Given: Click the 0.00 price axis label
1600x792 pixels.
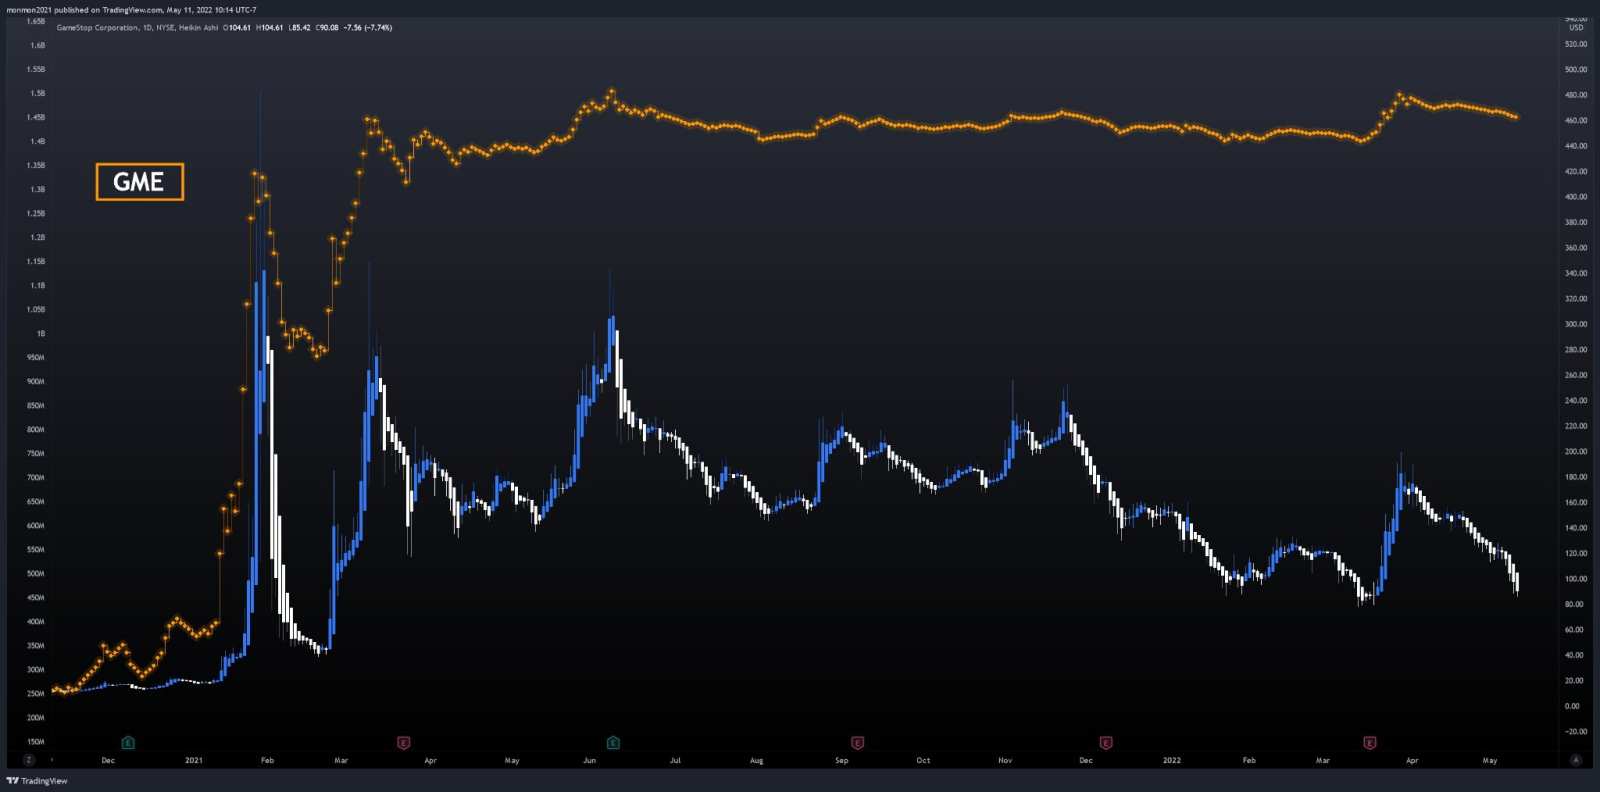Looking at the screenshot, I should [x=1573, y=706].
